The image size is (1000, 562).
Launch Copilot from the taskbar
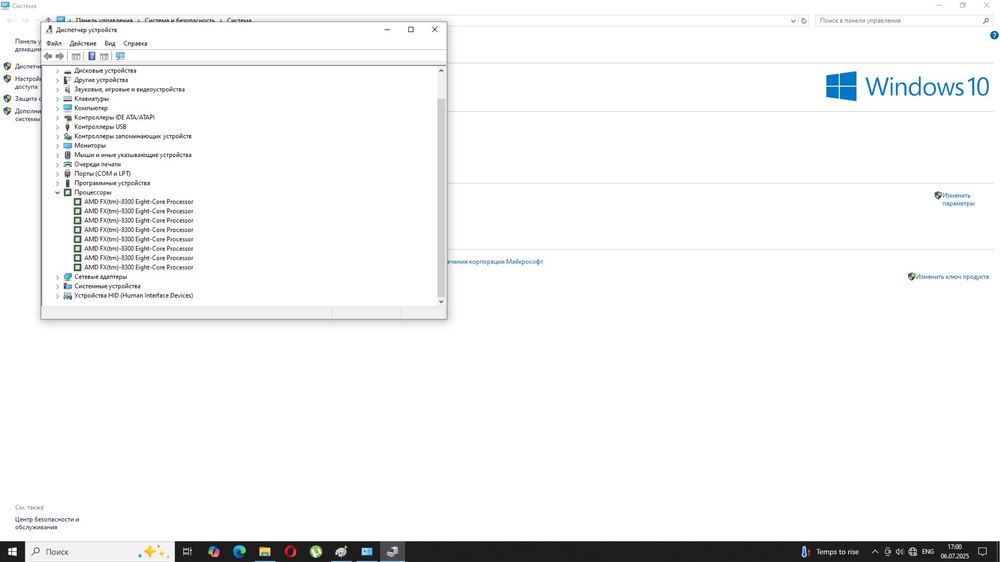point(214,552)
